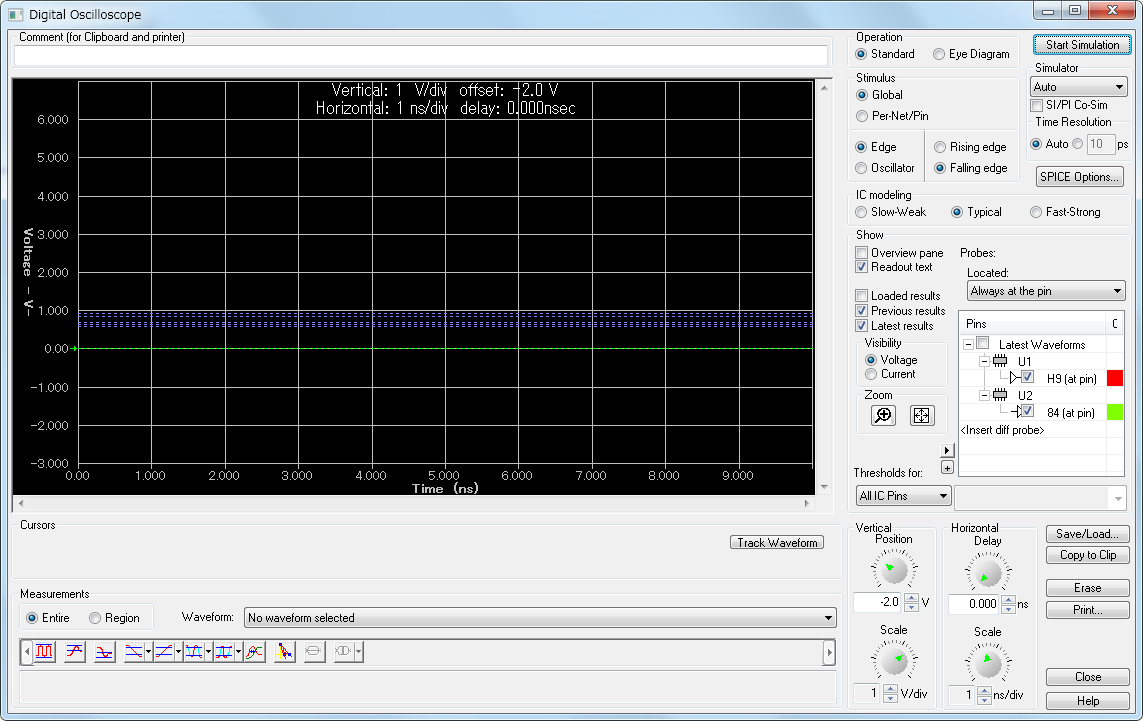
Task: Click the red color swatch for H9
Action: coord(1115,378)
